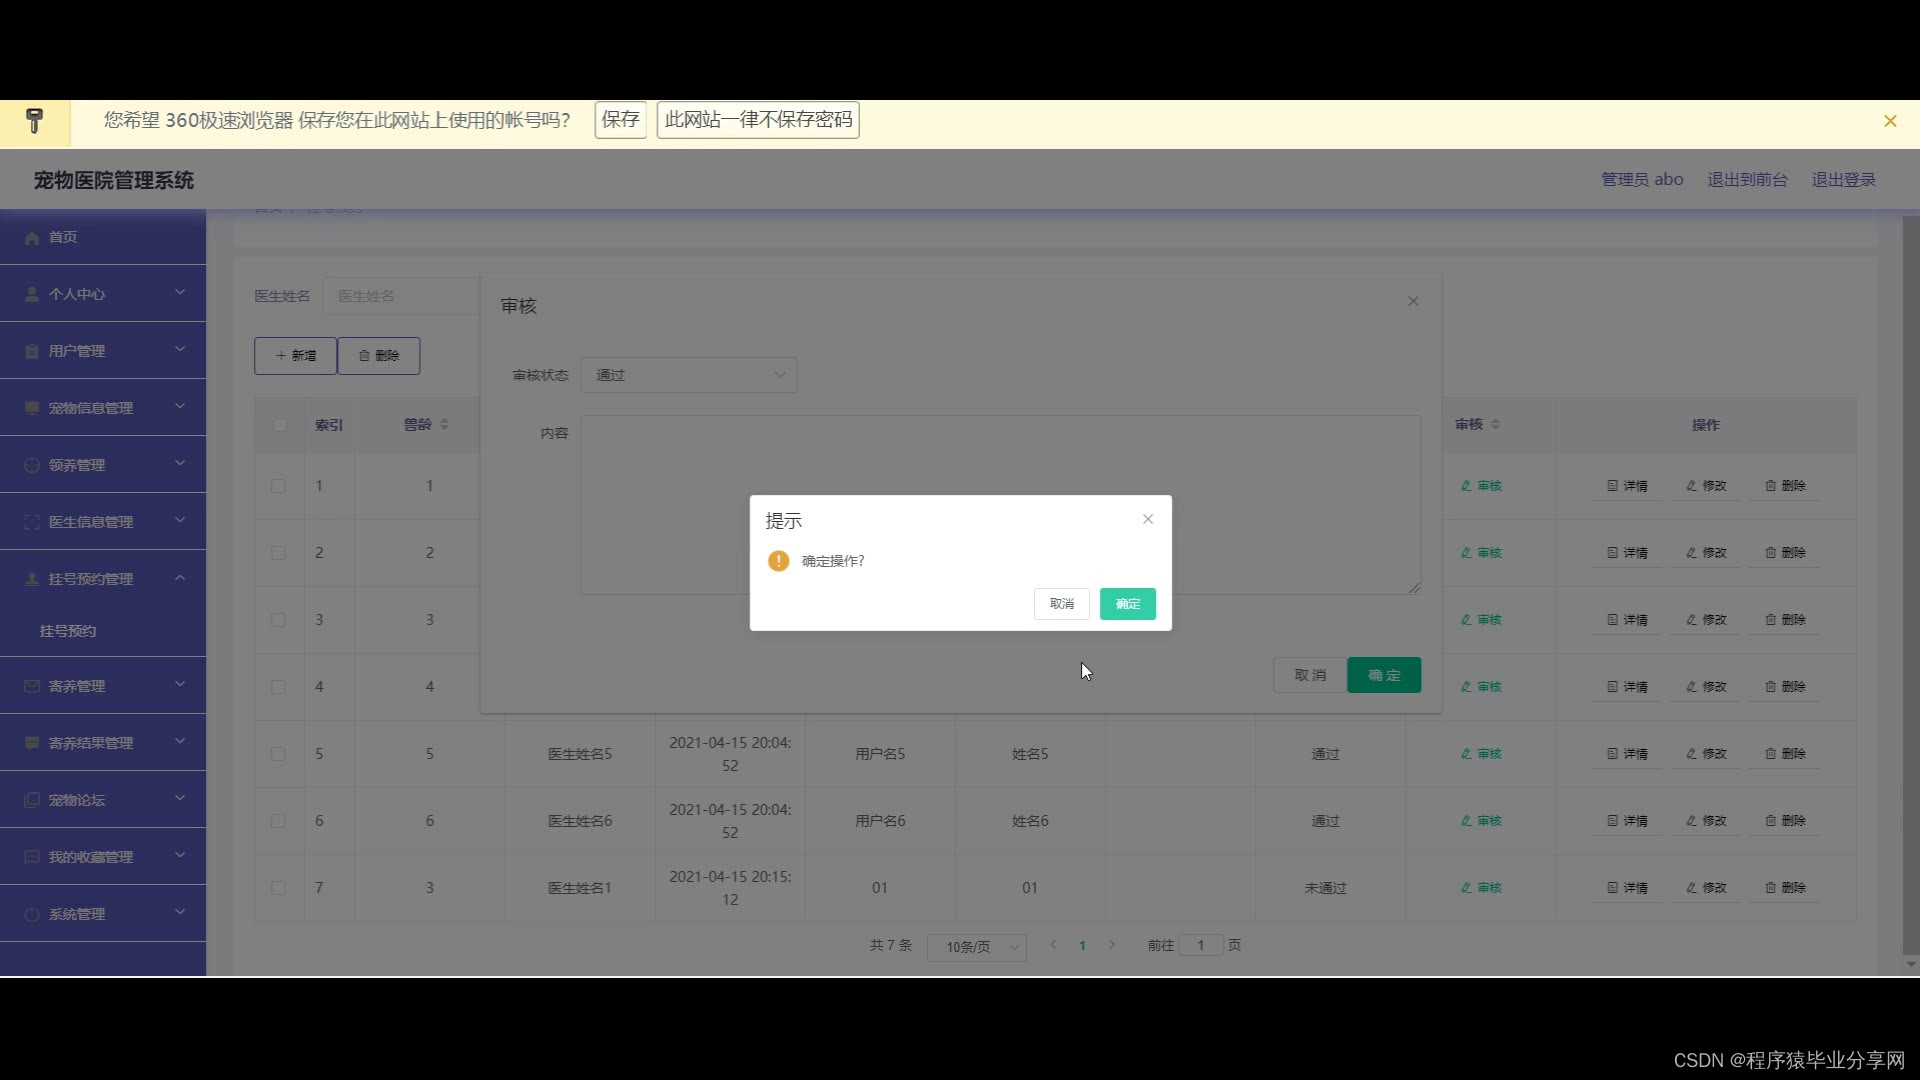Check the checkbox for row 7
The height and width of the screenshot is (1080, 1920).
tap(278, 888)
